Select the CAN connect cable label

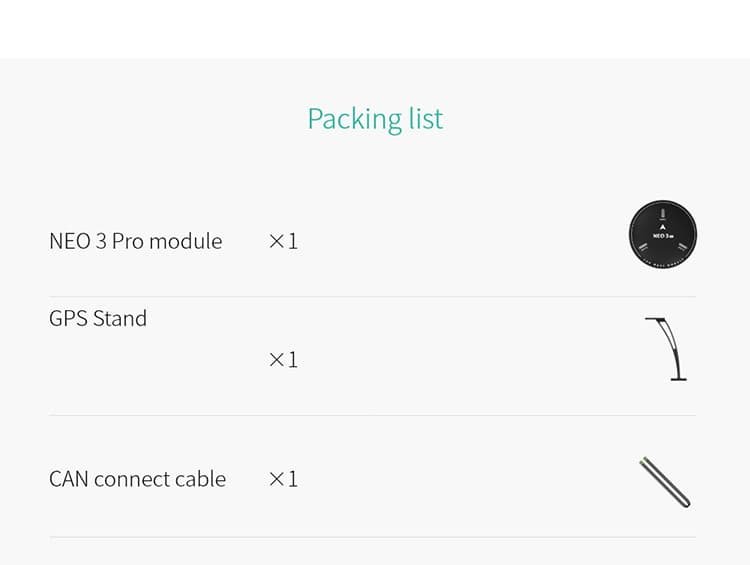[x=137, y=479]
